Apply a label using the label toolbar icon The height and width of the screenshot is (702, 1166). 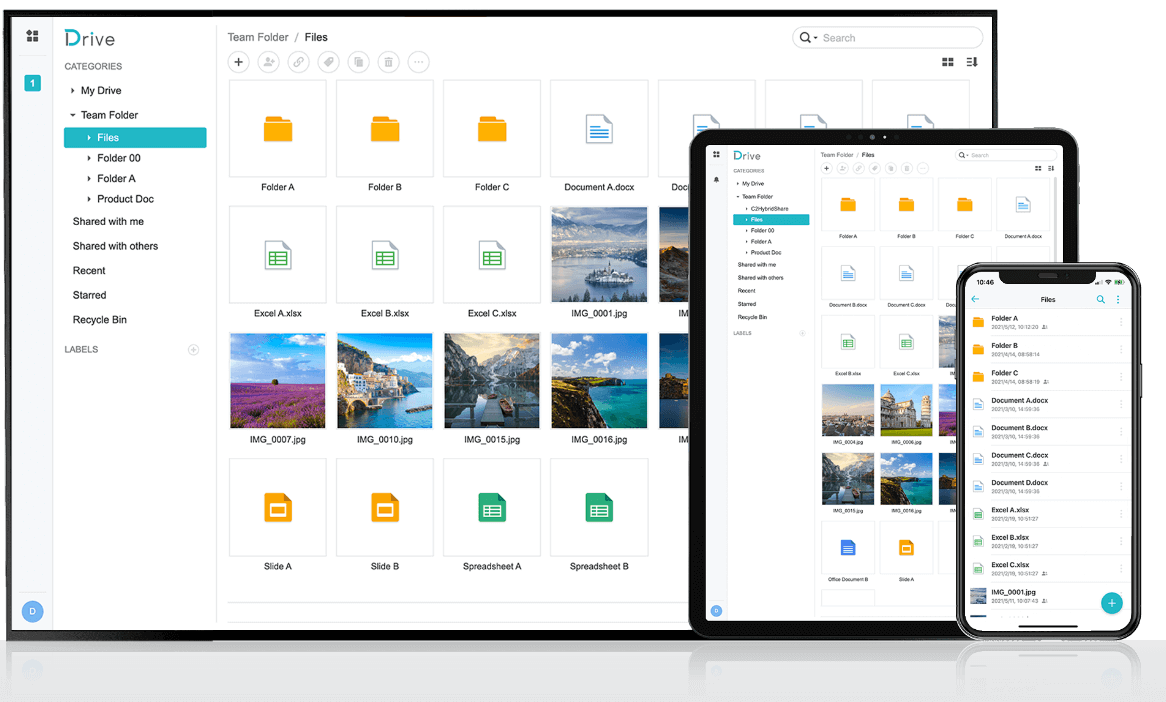(328, 62)
